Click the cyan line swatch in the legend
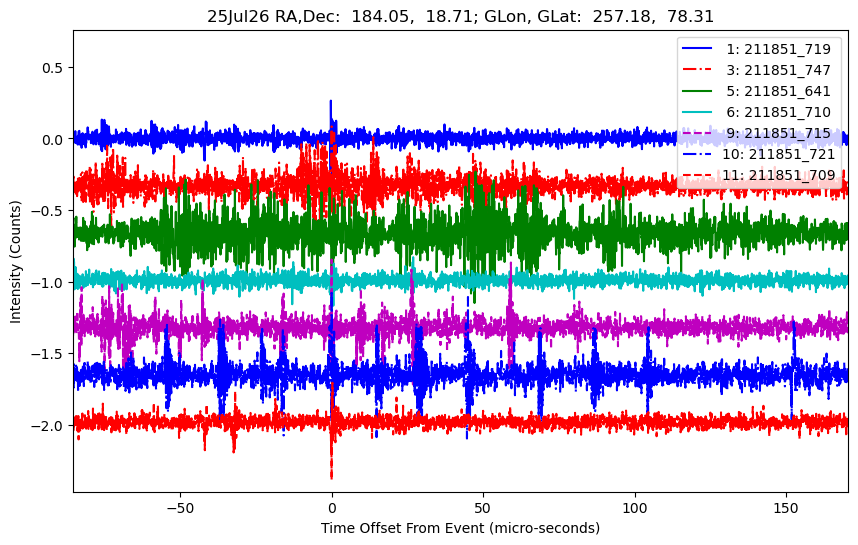Viewport: 858px width, 545px height. [x=699, y=112]
